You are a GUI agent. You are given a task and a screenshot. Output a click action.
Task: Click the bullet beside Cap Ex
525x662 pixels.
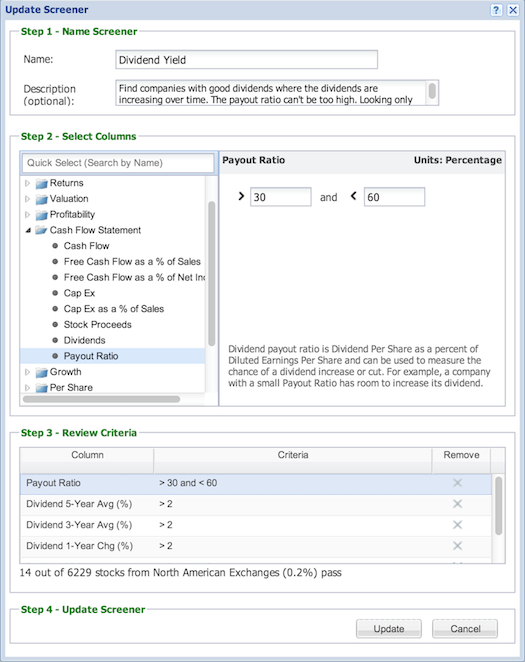point(55,293)
